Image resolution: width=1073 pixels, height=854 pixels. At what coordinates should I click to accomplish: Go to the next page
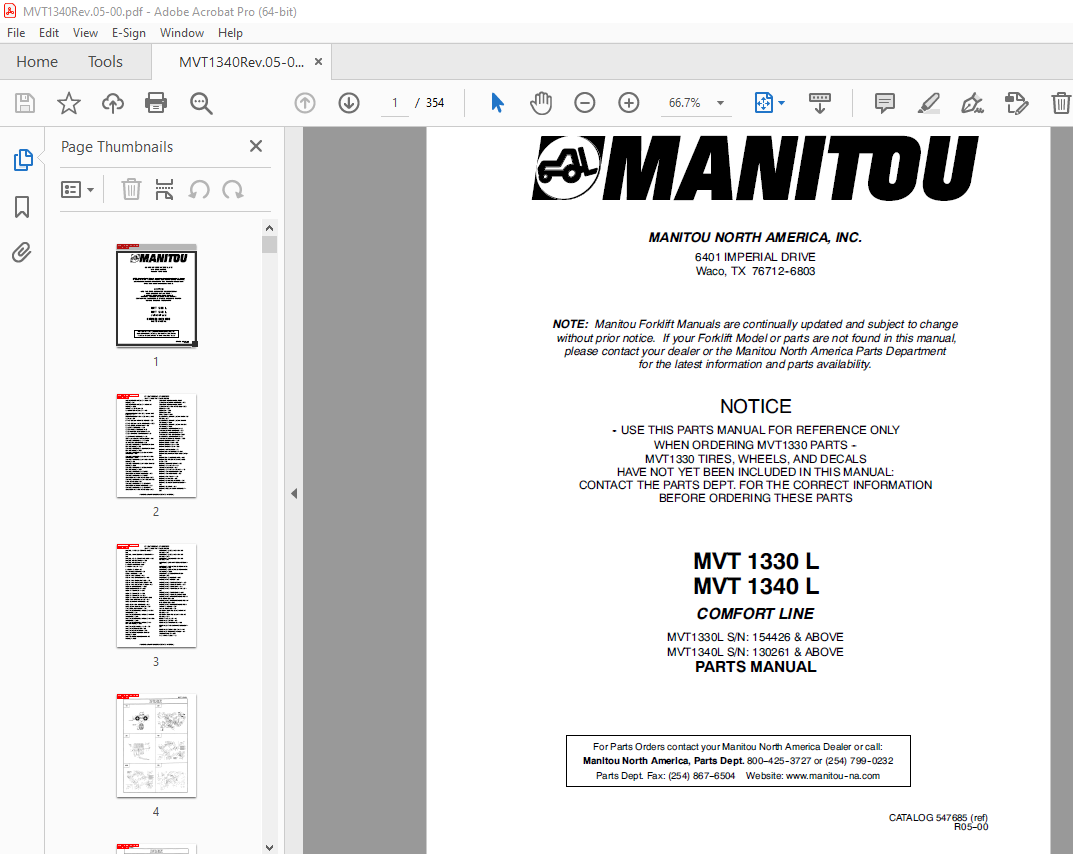[x=349, y=103]
